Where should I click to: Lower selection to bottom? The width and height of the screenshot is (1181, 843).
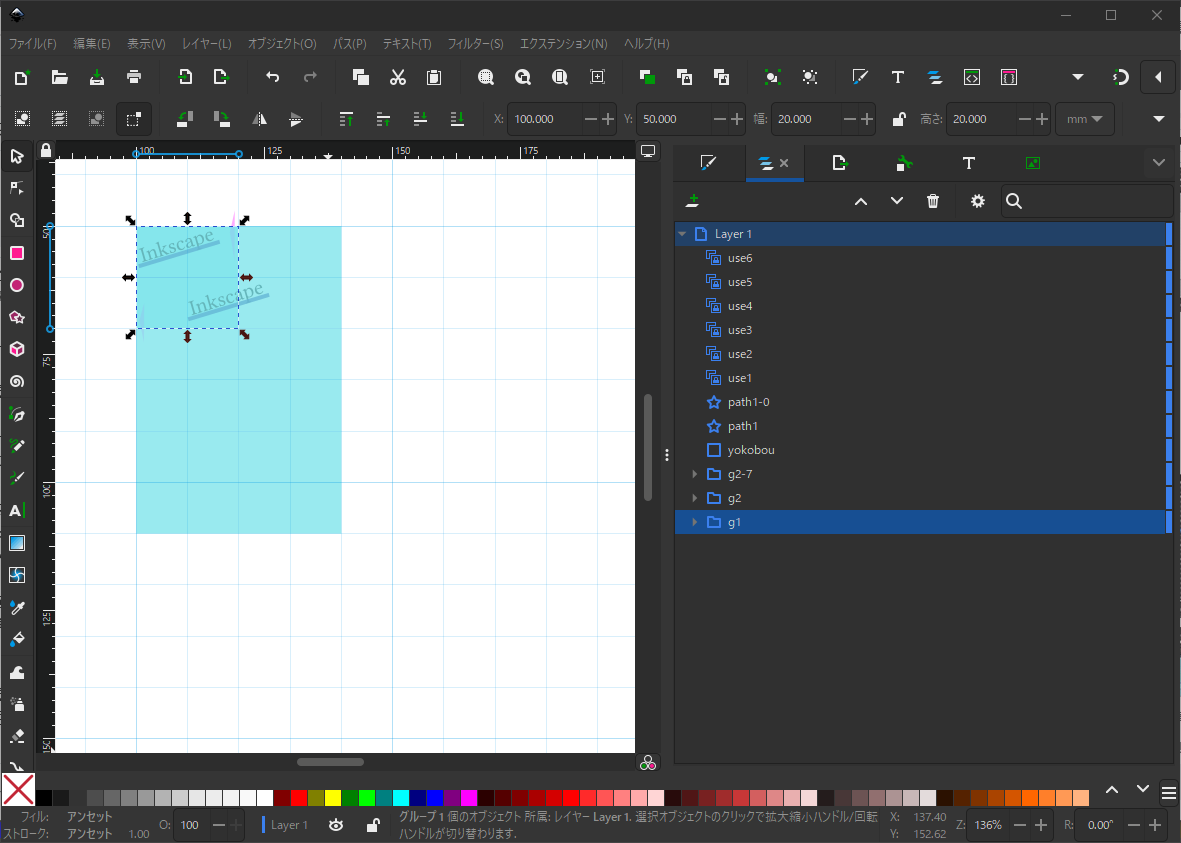(457, 119)
